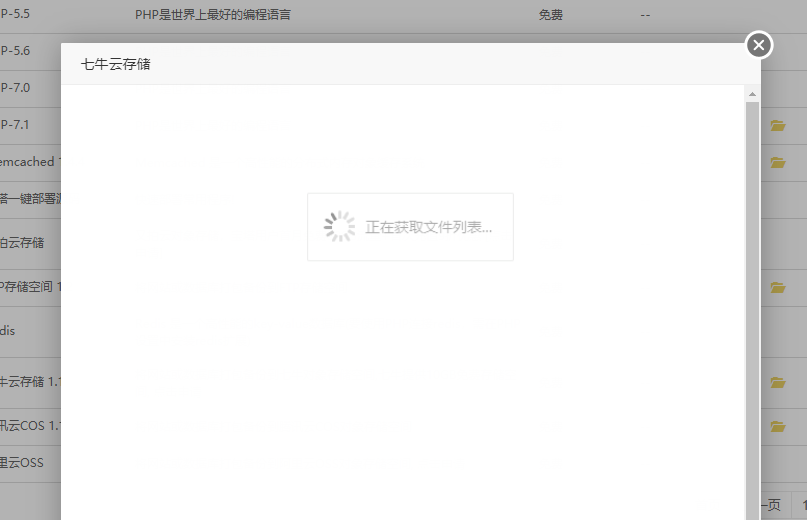Select the PHP-5.6 row label
The width and height of the screenshot is (807, 520).
click(x=15, y=51)
